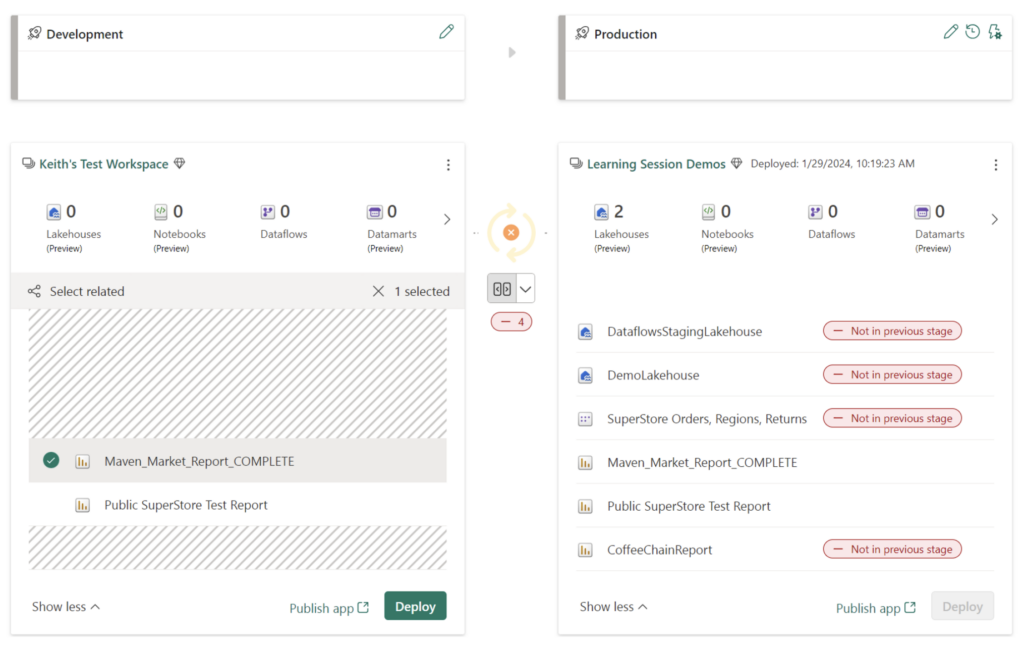Expand more item types with the right chevron arrow
The width and height of the screenshot is (1024, 647).
coord(446,219)
